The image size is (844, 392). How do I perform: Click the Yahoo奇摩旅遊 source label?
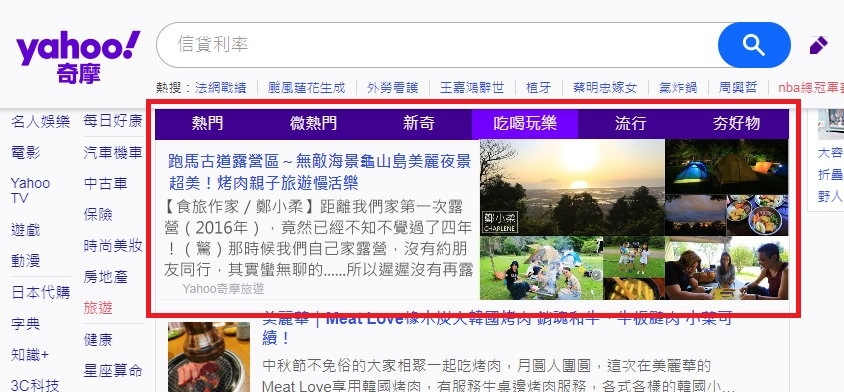223,289
